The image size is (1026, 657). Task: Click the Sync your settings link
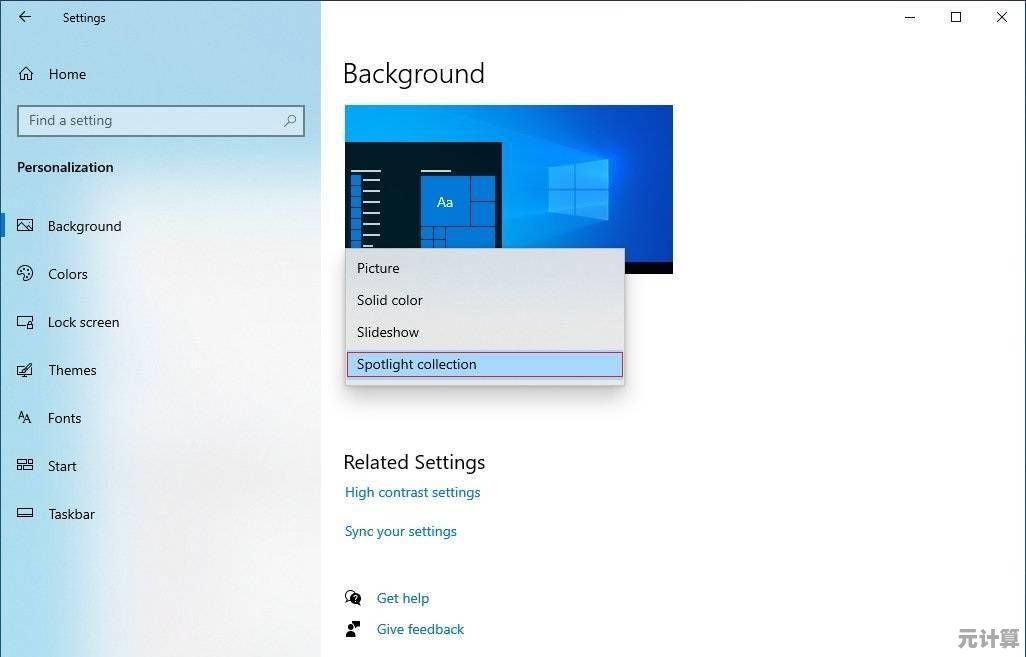(x=400, y=531)
